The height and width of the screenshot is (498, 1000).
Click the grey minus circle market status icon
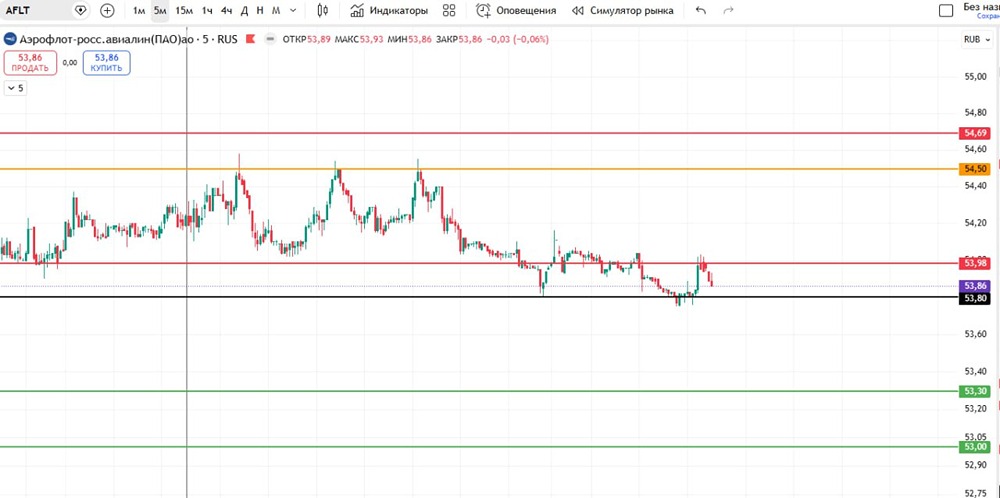pyautogui.click(x=270, y=40)
